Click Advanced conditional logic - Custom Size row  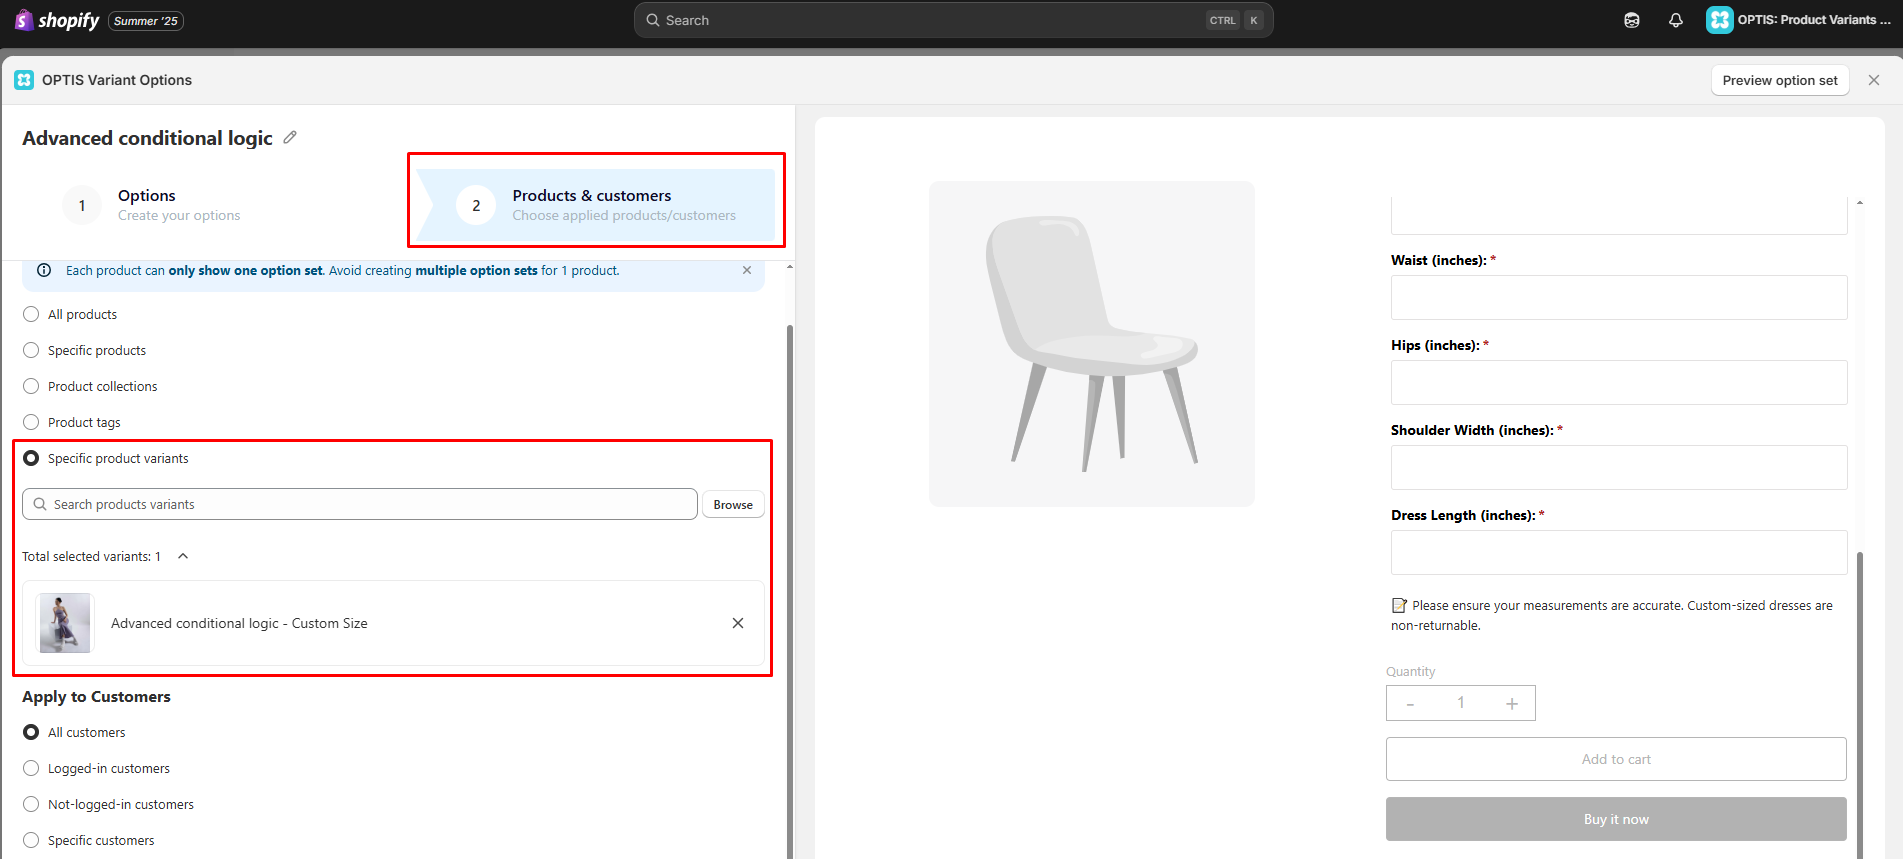pyautogui.click(x=393, y=623)
